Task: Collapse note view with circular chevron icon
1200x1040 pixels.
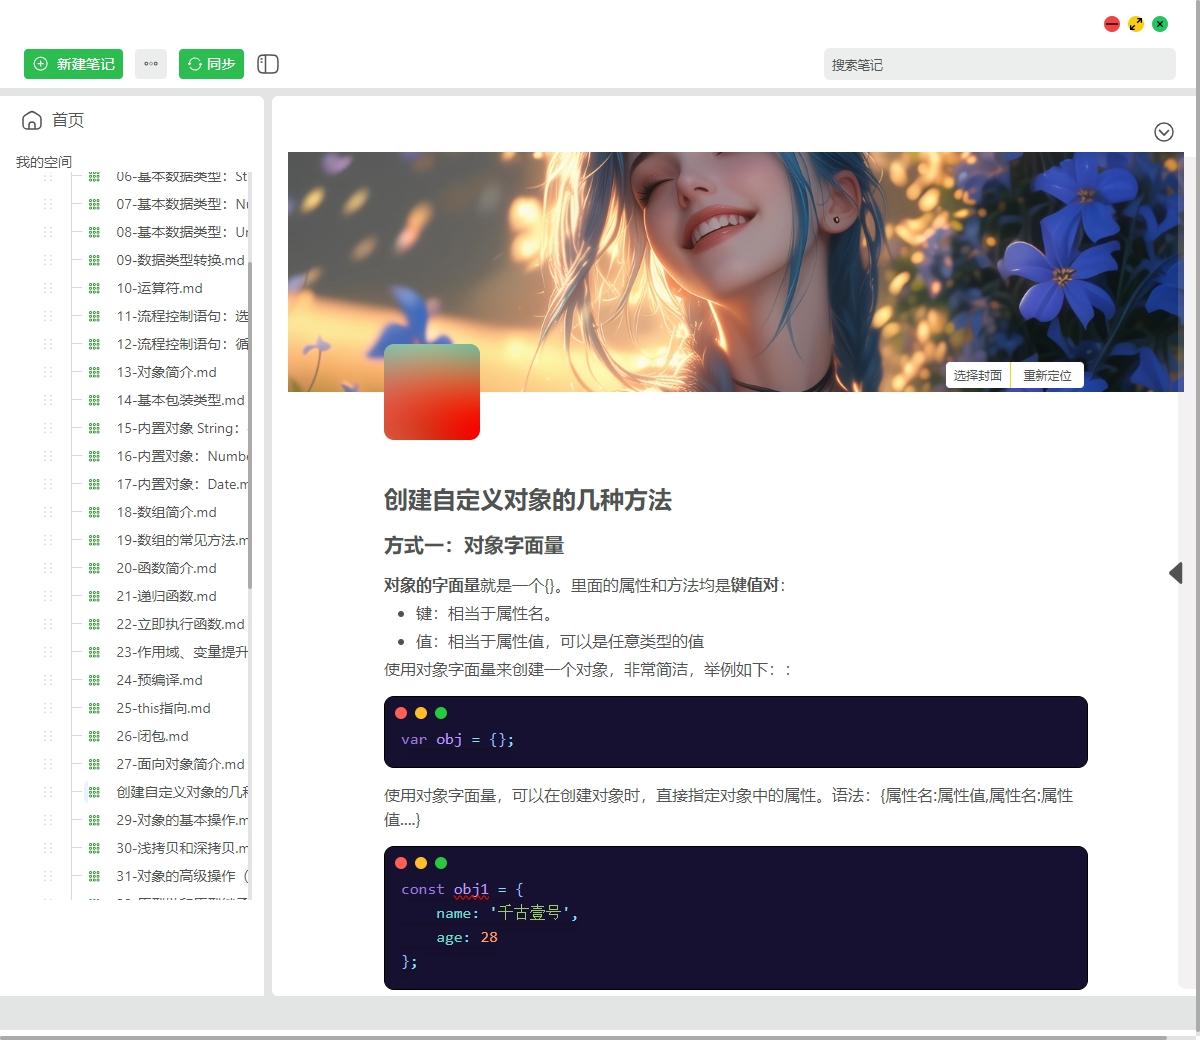Action: [1163, 131]
